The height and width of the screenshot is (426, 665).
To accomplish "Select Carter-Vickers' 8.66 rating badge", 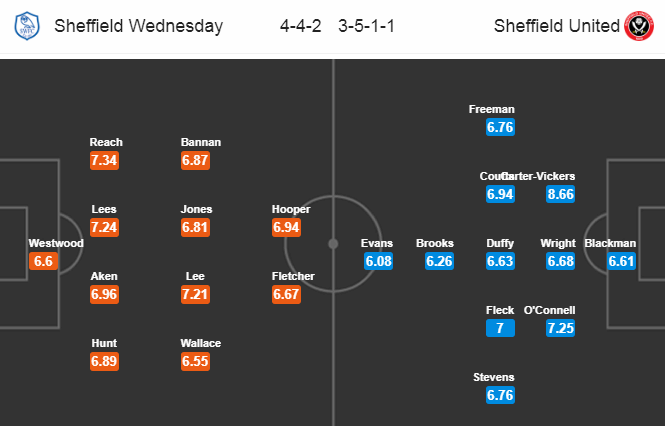I will pyautogui.click(x=560, y=194).
